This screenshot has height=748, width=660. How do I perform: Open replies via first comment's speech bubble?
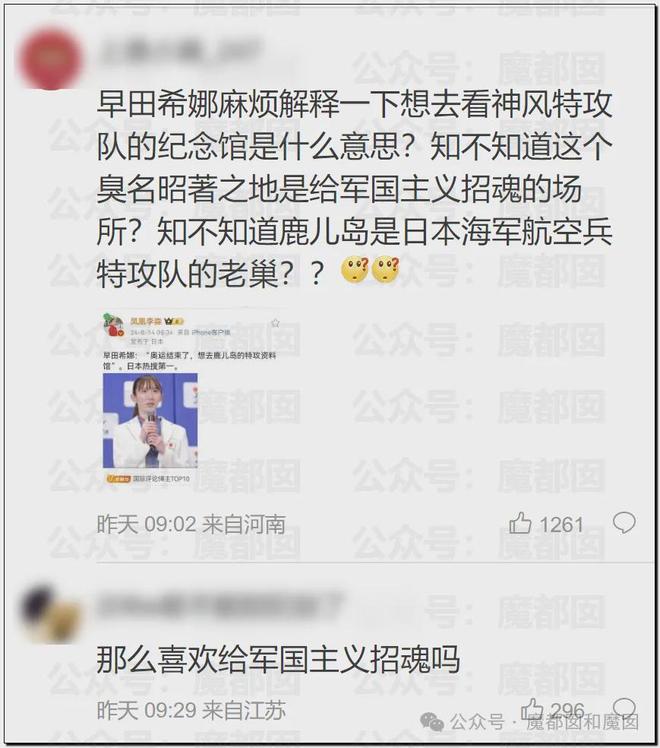pyautogui.click(x=624, y=523)
